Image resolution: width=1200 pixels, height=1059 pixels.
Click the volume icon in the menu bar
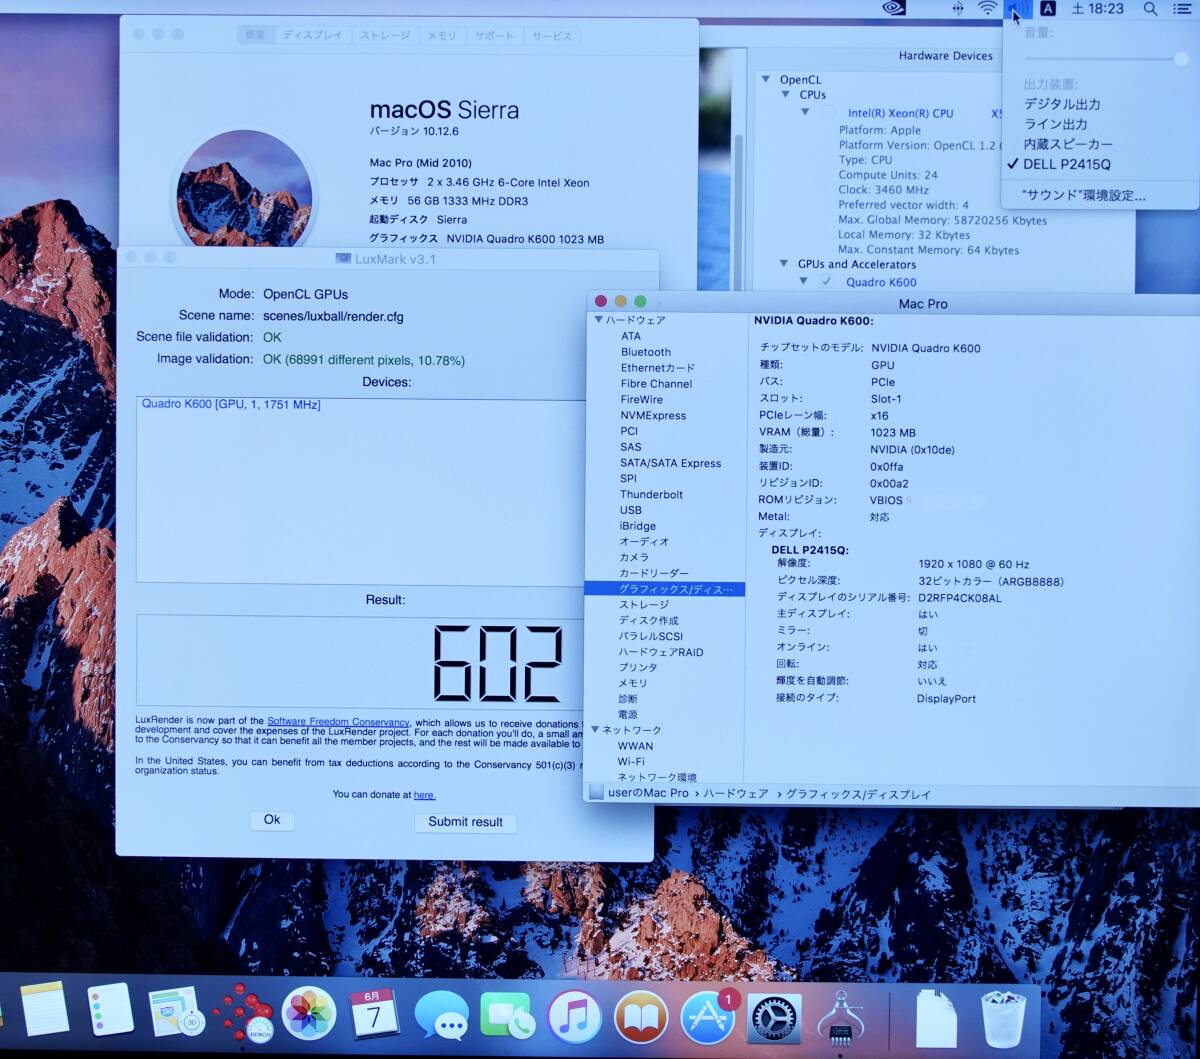click(1018, 9)
